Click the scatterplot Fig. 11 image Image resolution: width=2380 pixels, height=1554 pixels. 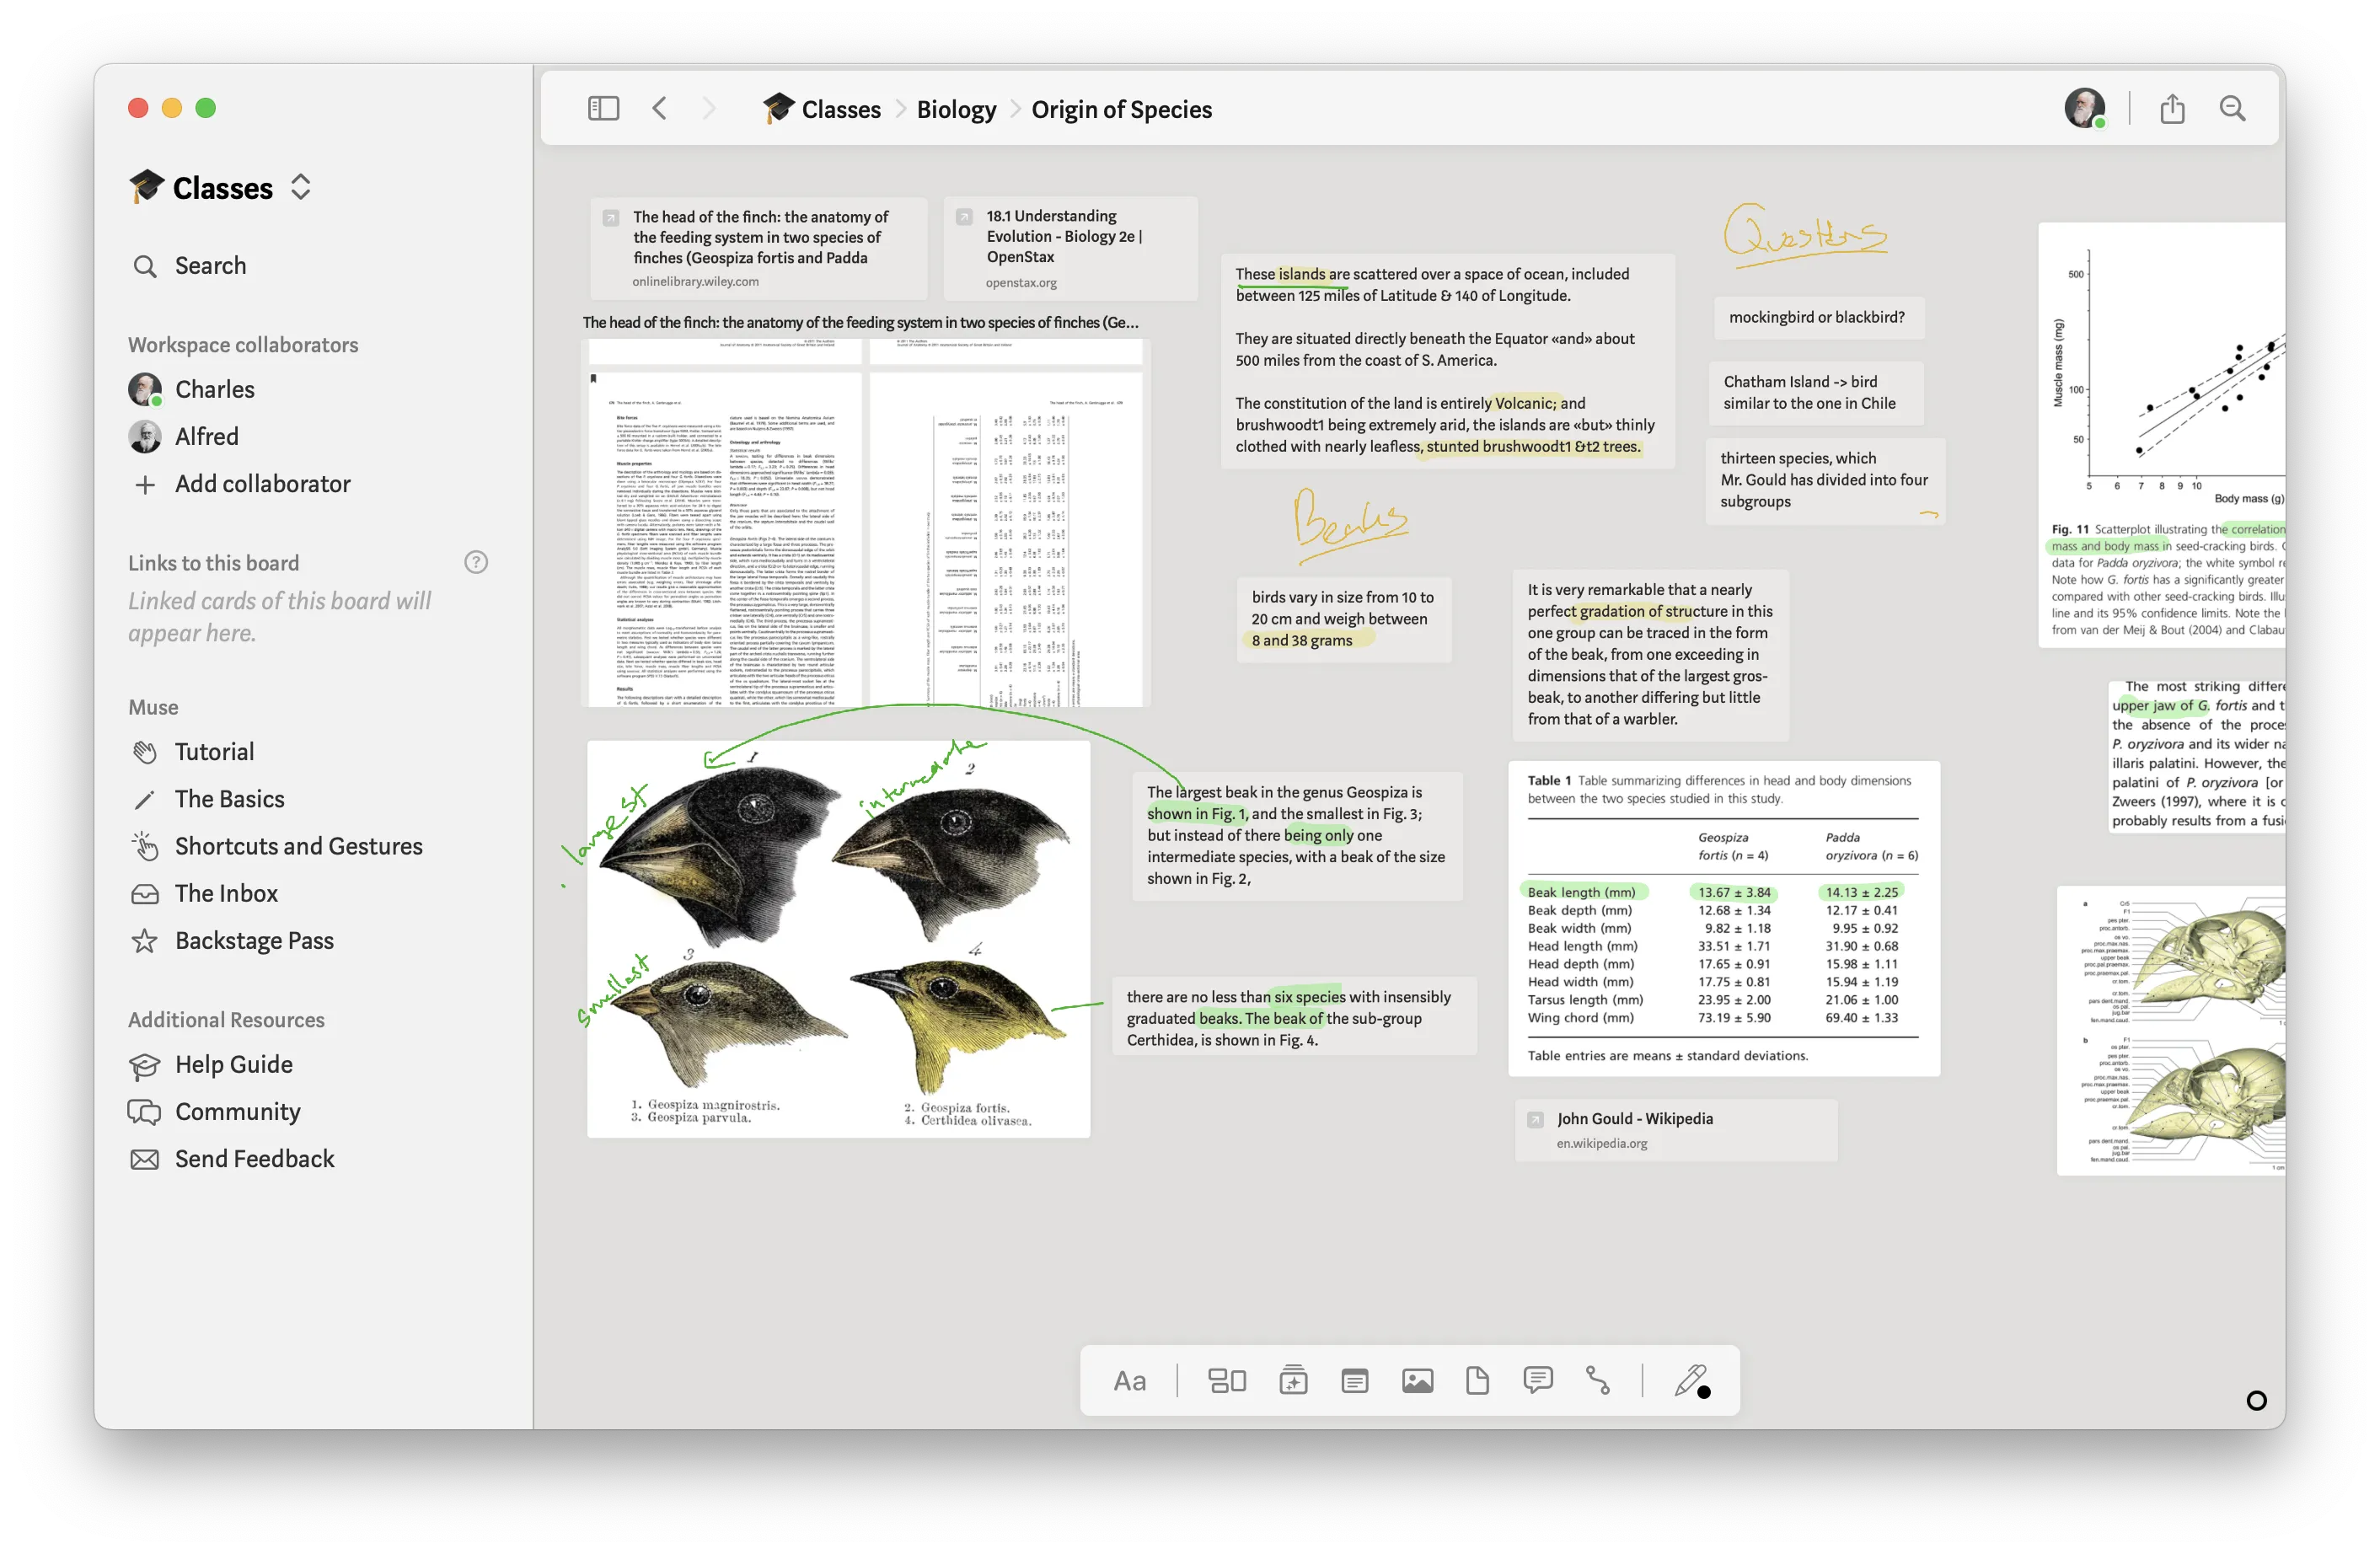[2162, 435]
